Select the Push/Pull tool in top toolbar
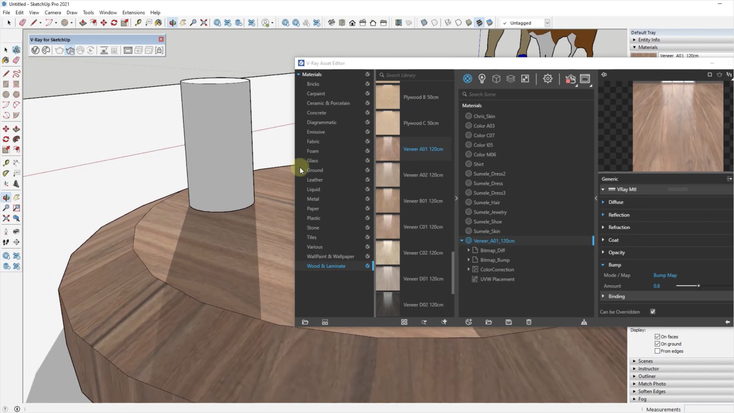Viewport: 734px width, 413px height. 83,22
